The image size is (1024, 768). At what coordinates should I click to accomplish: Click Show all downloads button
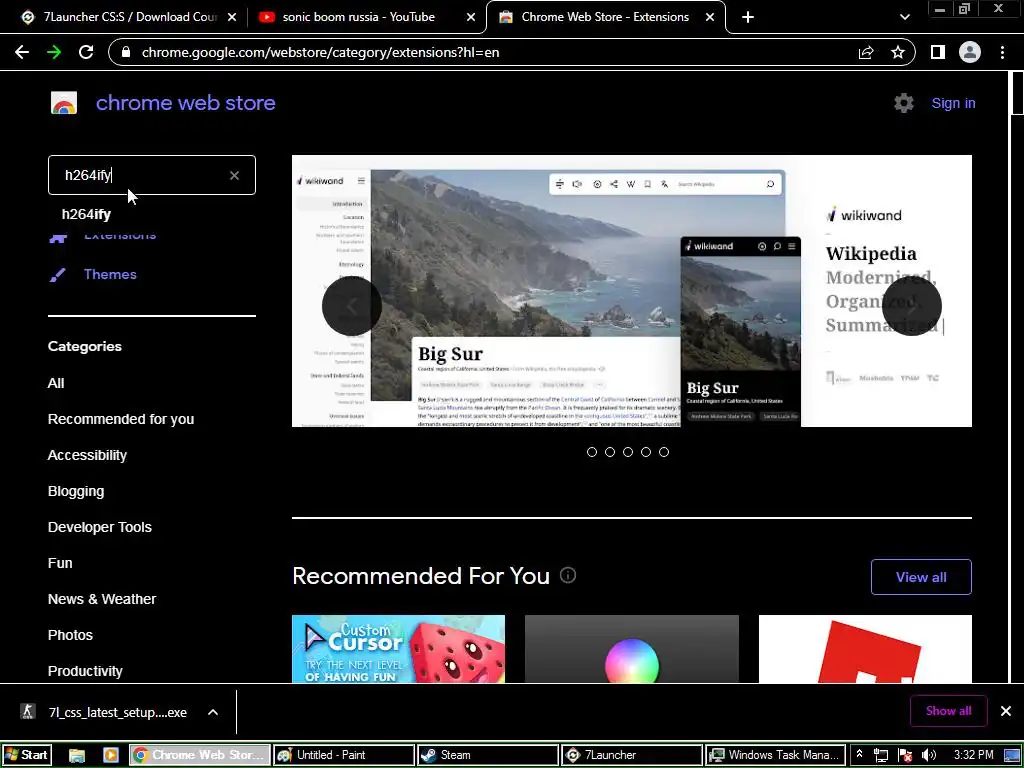948,711
